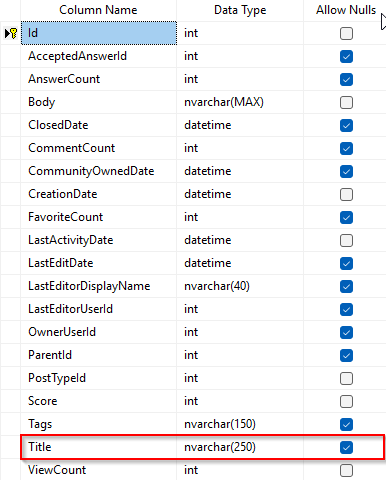386x480 pixels.
Task: Click the Allow Nulls header
Action: pos(345,10)
